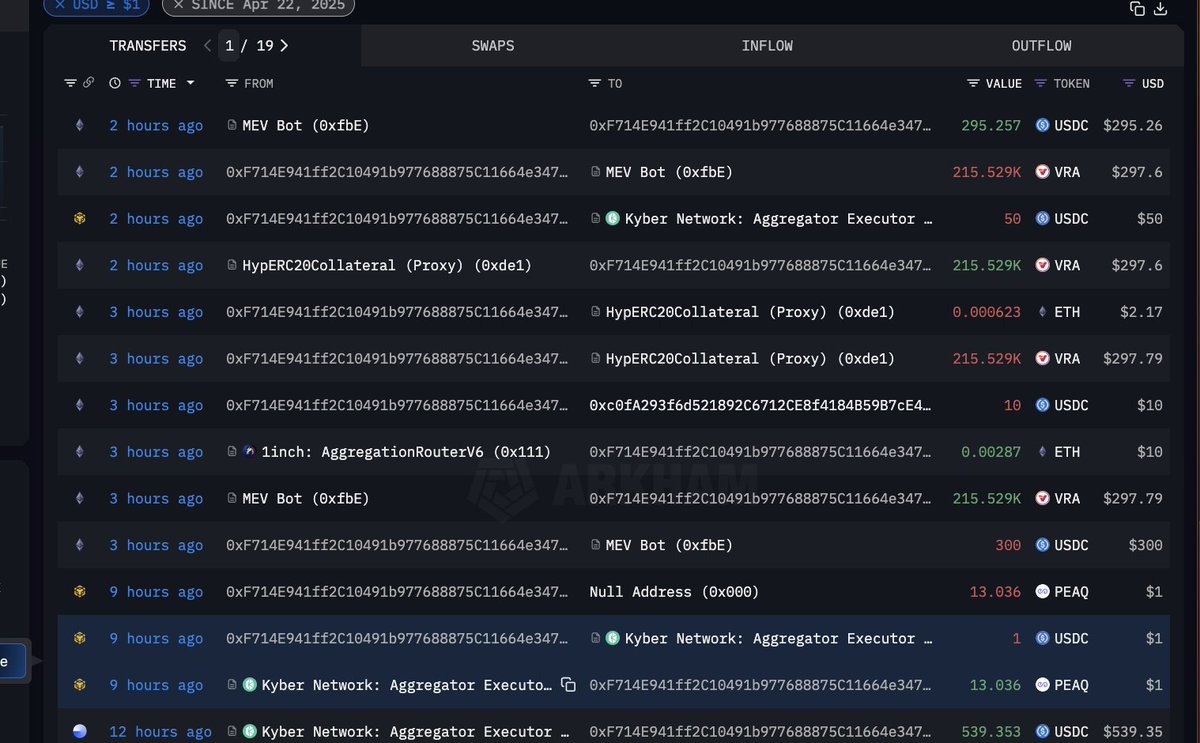Click the BNB chain icon in 50 USDC row
Screen dimensions: 1200x743
pos(79,219)
